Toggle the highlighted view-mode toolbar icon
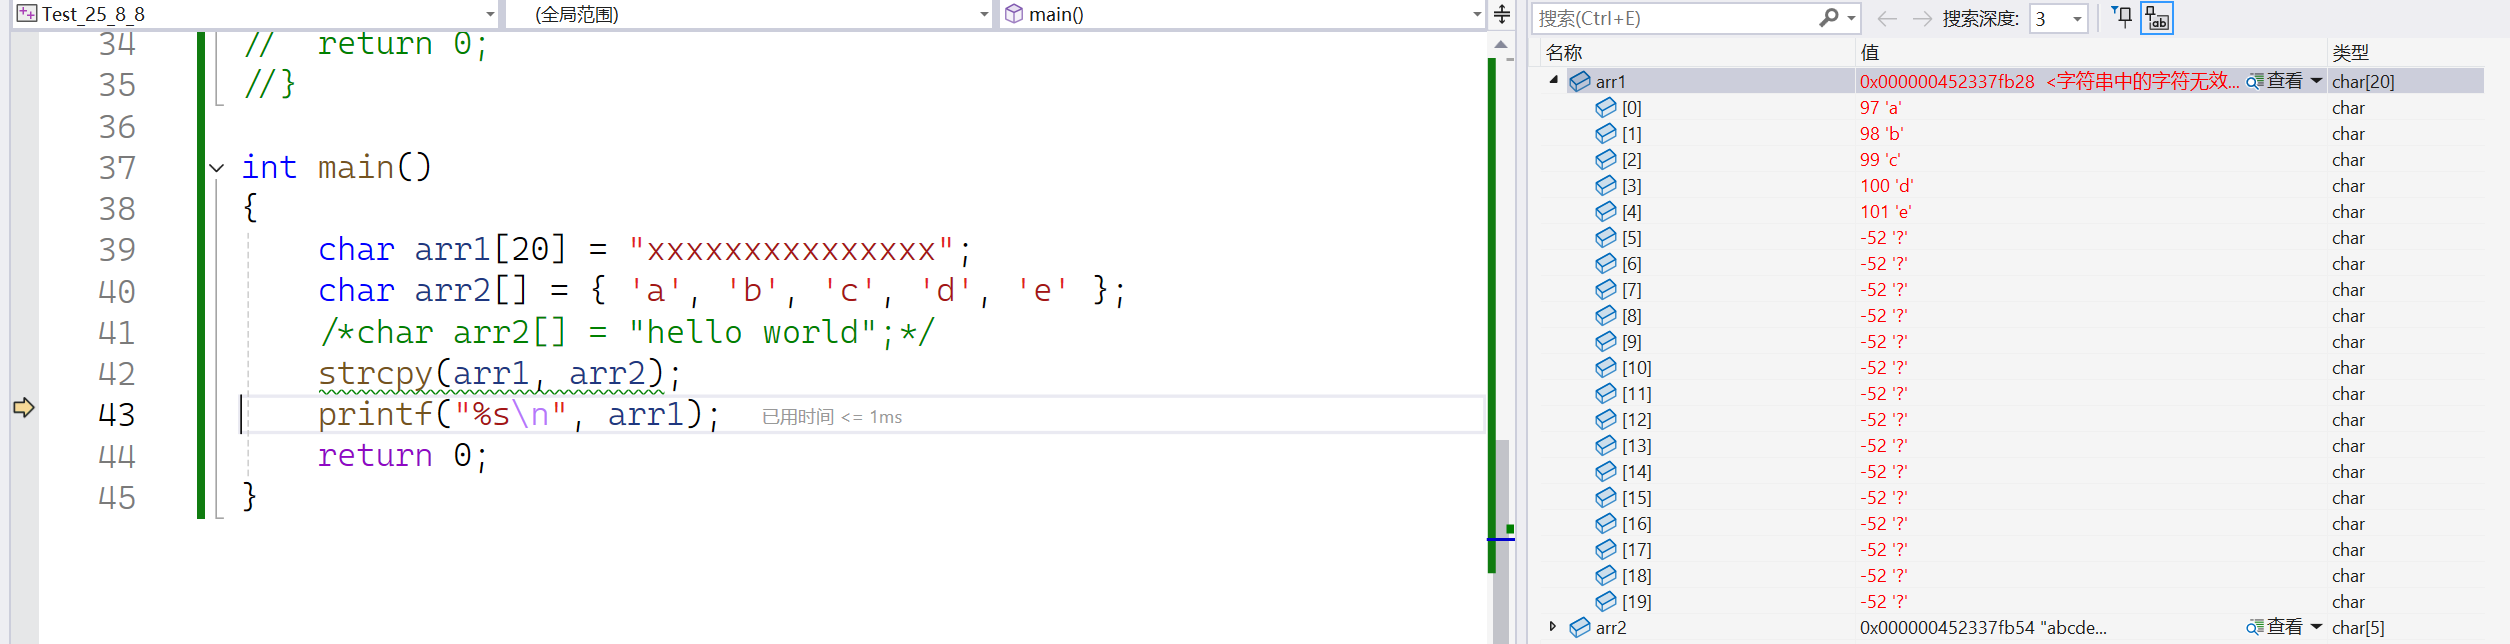This screenshot has height=644, width=2510. click(2157, 18)
